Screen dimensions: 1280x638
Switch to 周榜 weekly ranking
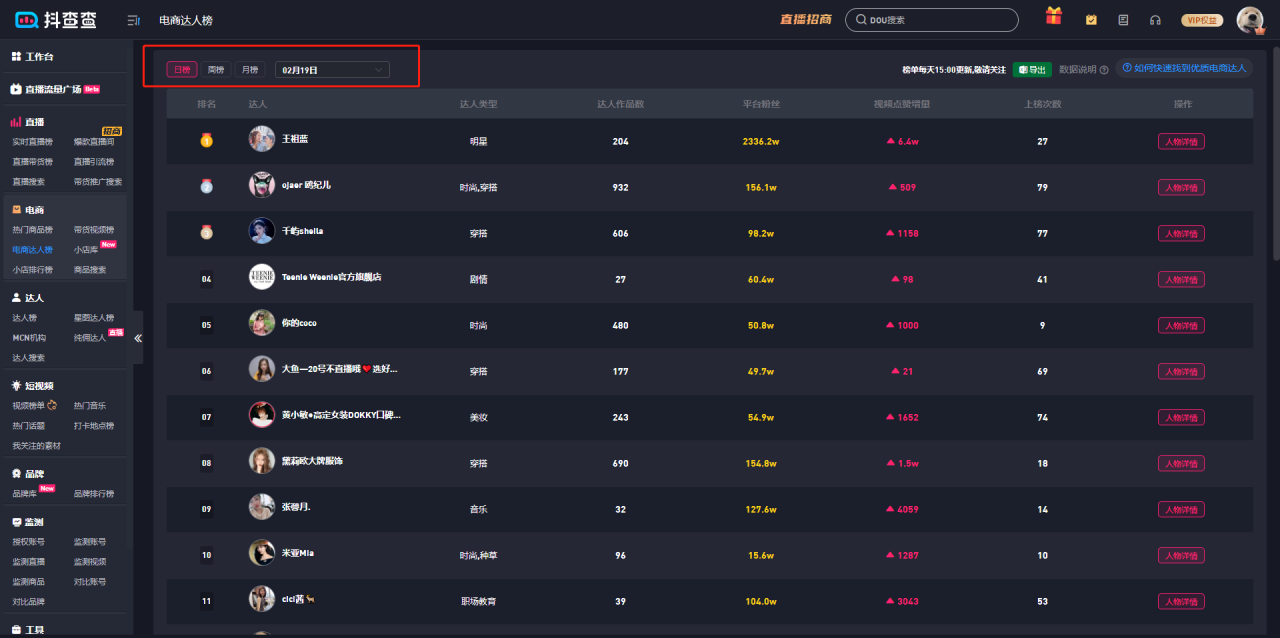coord(215,70)
